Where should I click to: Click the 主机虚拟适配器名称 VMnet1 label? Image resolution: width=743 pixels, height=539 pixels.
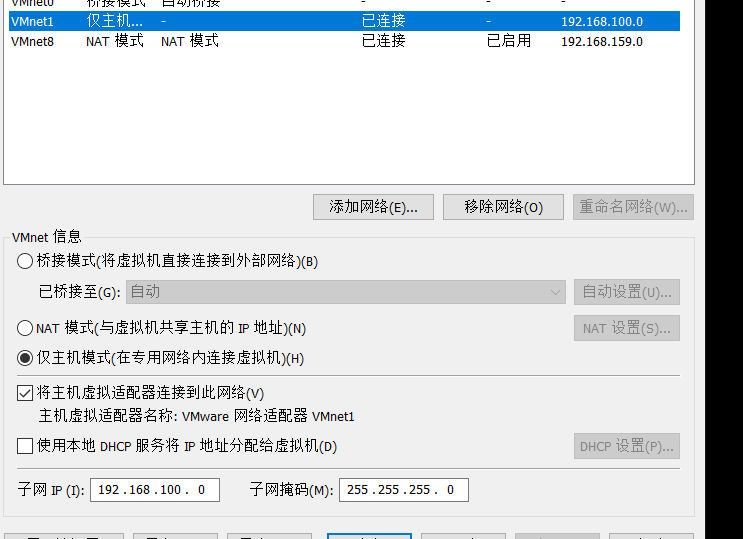[x=196, y=416]
